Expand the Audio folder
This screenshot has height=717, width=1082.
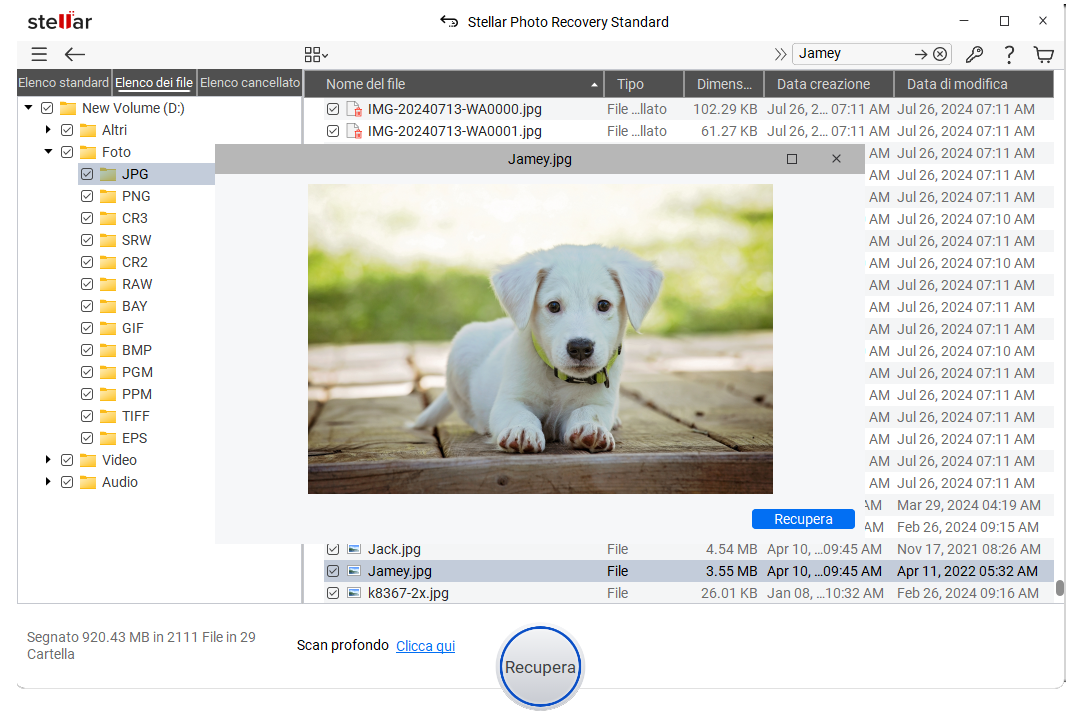(x=48, y=482)
